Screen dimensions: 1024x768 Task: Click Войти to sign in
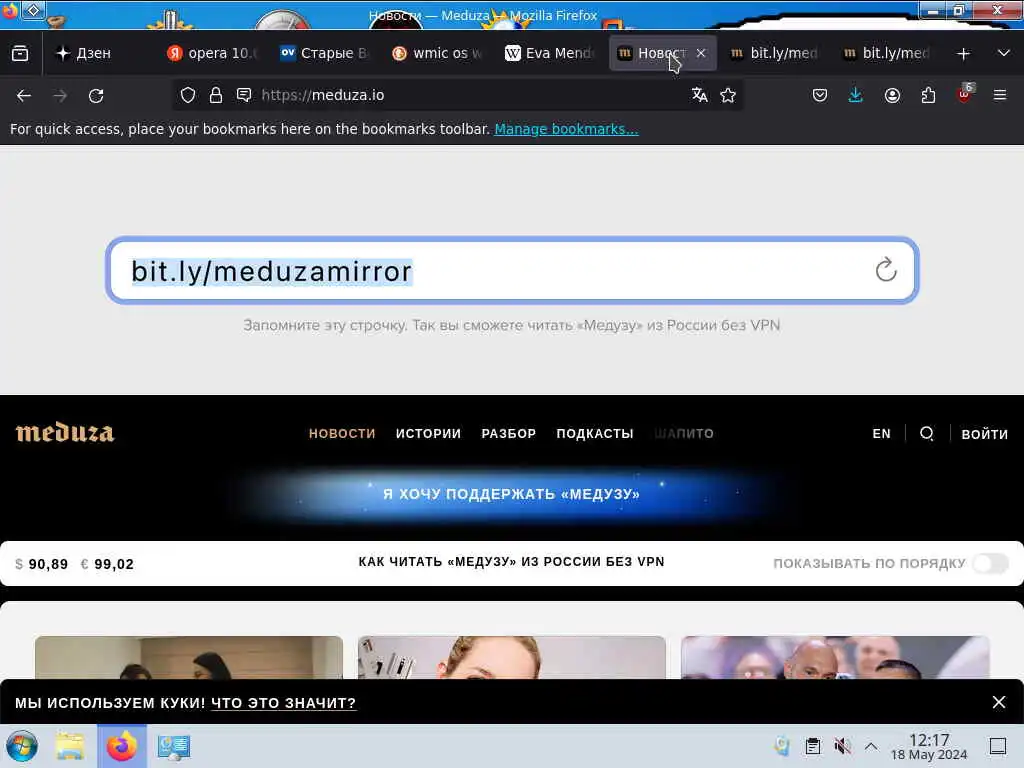coord(984,434)
